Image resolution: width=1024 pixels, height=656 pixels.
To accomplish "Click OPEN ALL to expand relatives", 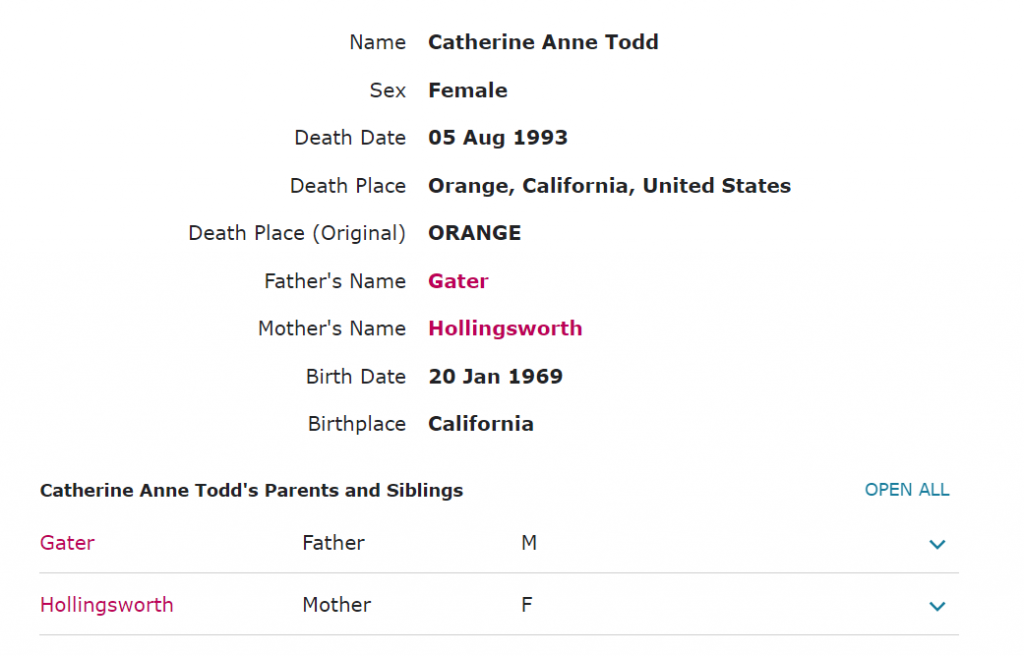I will pyautogui.click(x=906, y=490).
